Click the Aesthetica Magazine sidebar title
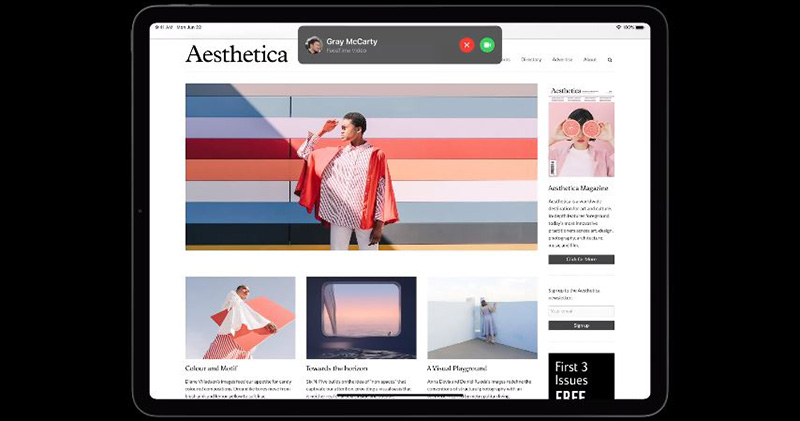This screenshot has width=800, height=421. (x=578, y=188)
